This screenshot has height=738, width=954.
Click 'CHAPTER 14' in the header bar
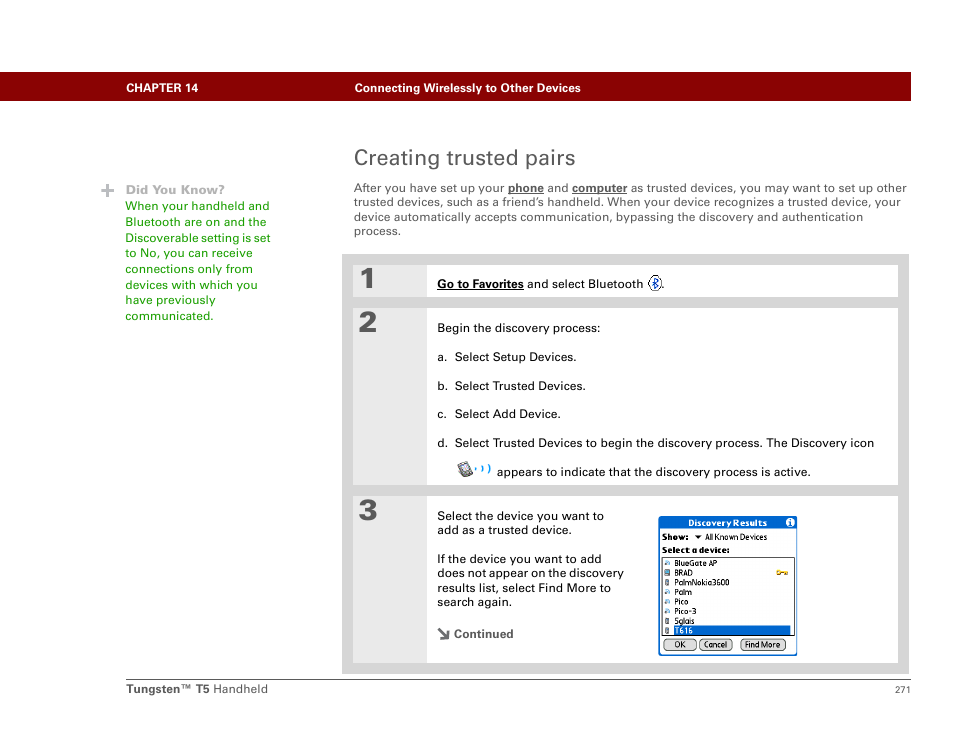pyautogui.click(x=162, y=88)
